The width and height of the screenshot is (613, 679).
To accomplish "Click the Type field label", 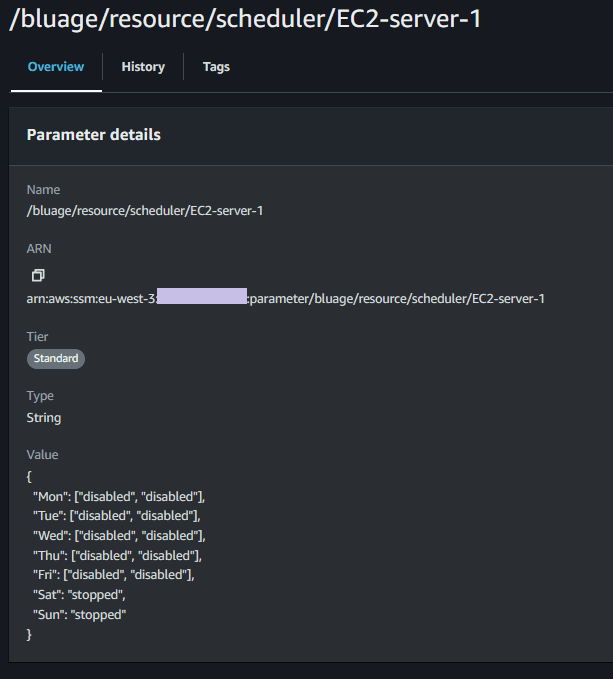I will tap(40, 396).
